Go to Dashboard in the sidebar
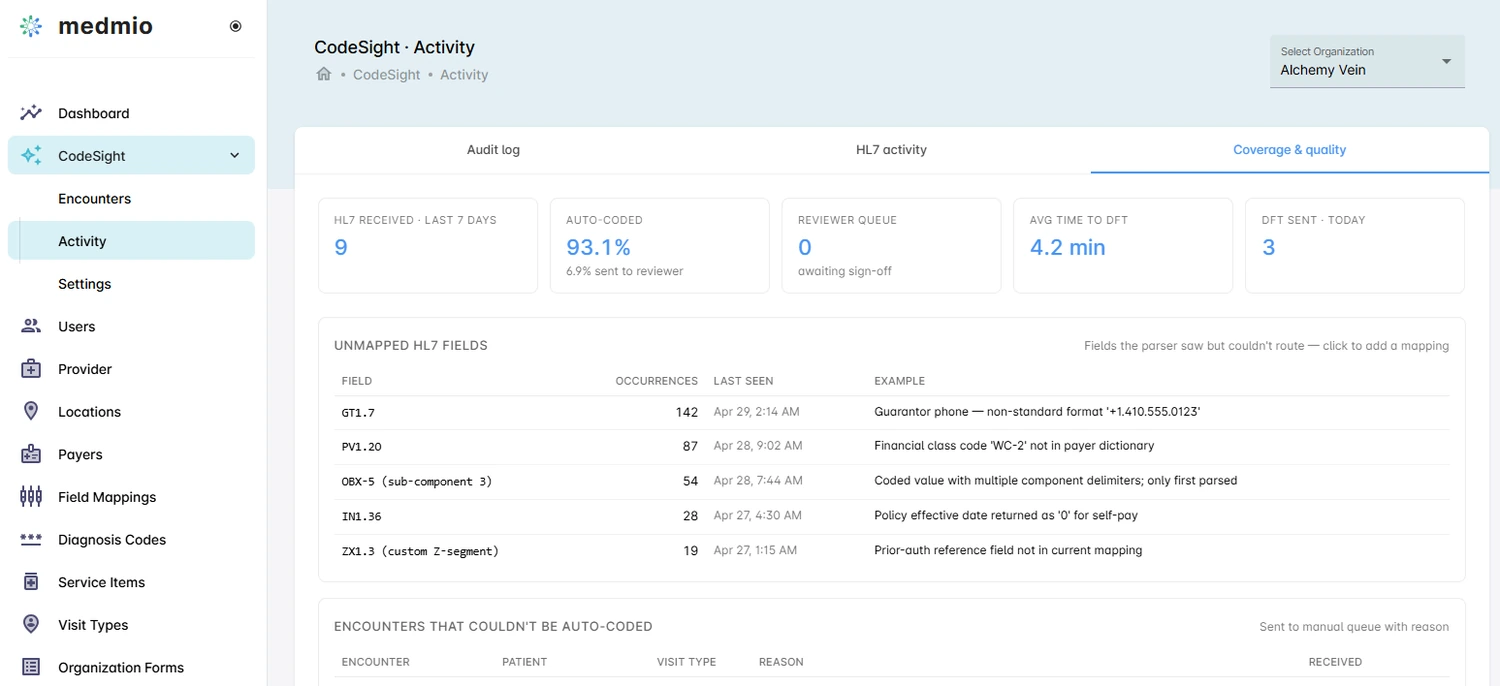The height and width of the screenshot is (686, 1500). 131,113
